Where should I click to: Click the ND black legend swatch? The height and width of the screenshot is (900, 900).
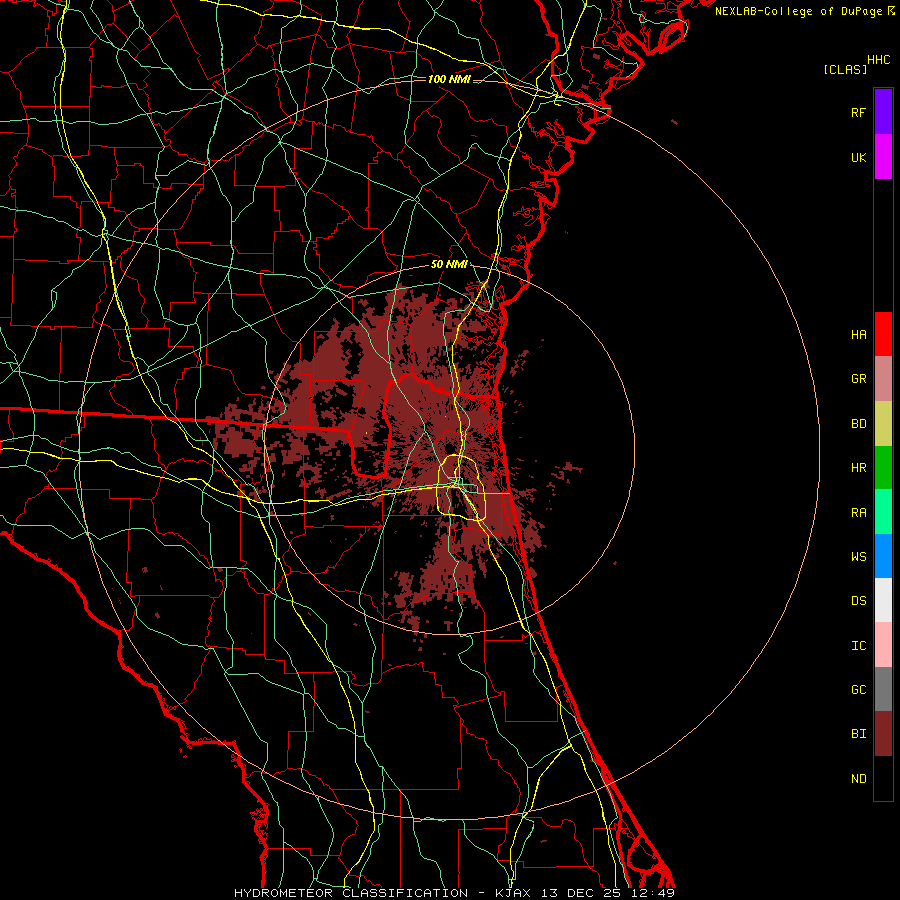point(883,778)
